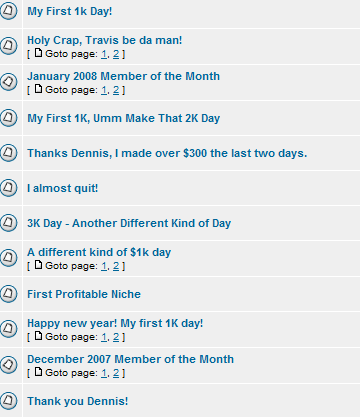Open the Thank you Dennis! thread

tap(77, 401)
